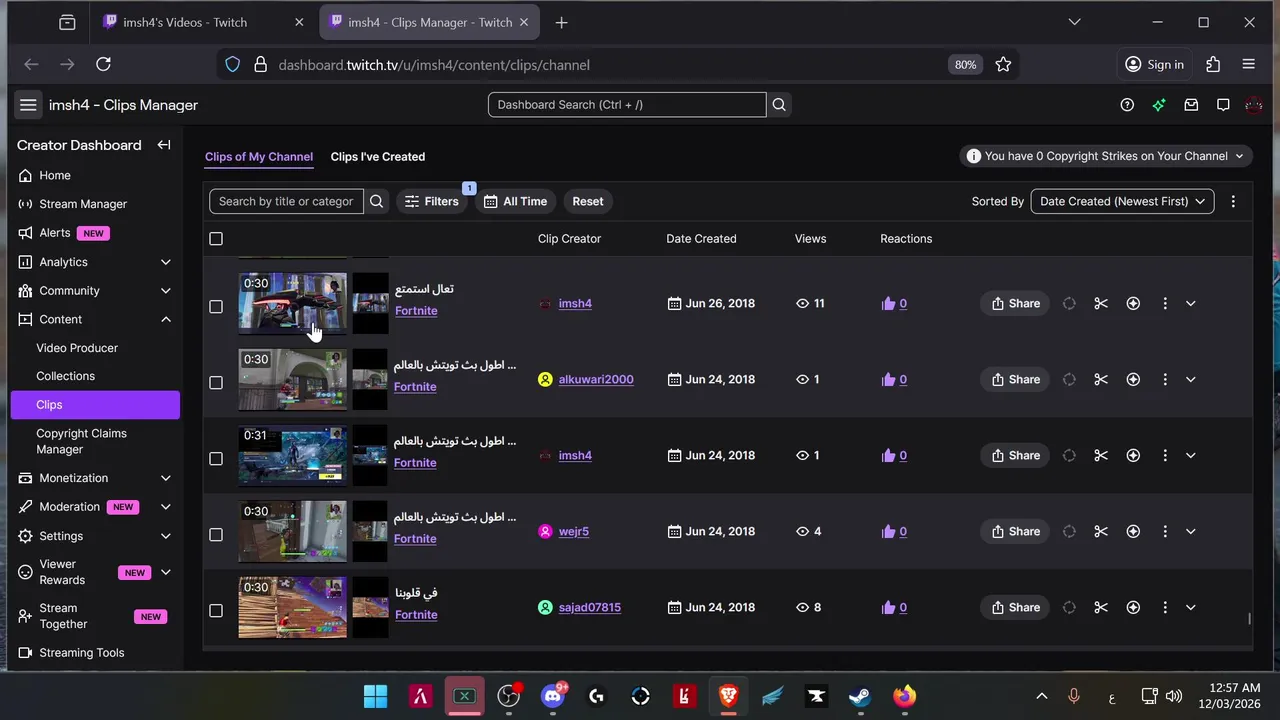1280x720 pixels.
Task: Open the profile avatar at top right
Action: click(x=1254, y=105)
